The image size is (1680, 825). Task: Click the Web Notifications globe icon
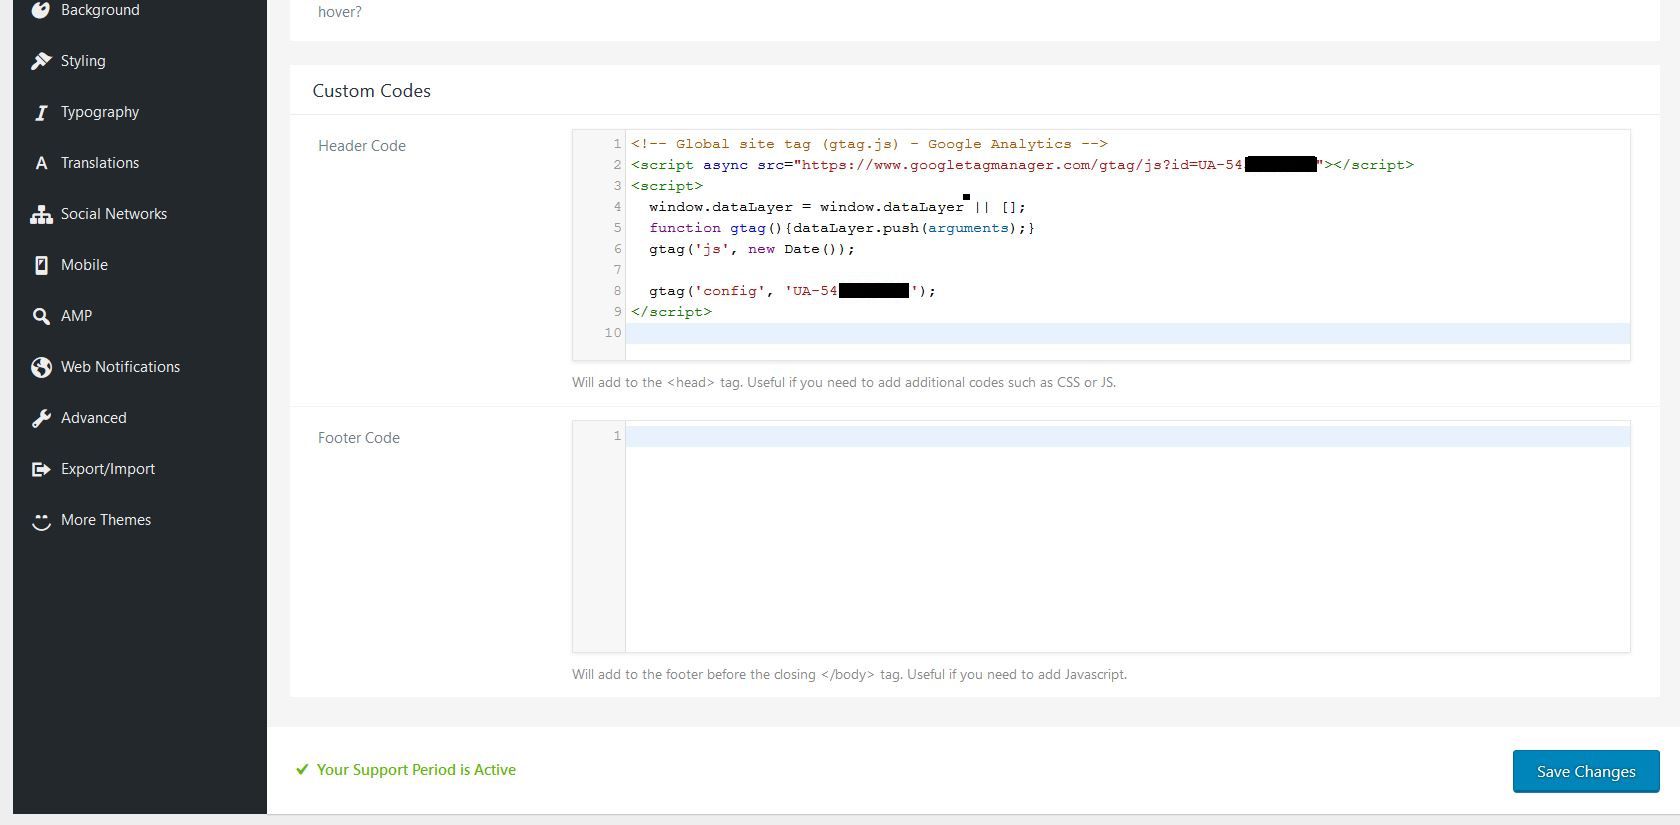tap(41, 367)
